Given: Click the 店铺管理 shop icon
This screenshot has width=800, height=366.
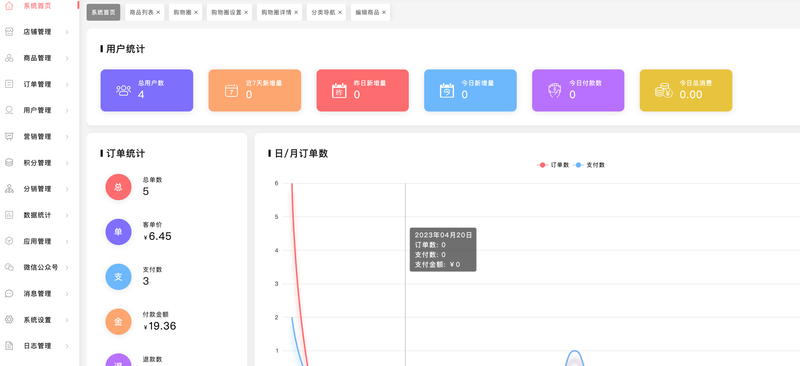Looking at the screenshot, I should click(9, 32).
